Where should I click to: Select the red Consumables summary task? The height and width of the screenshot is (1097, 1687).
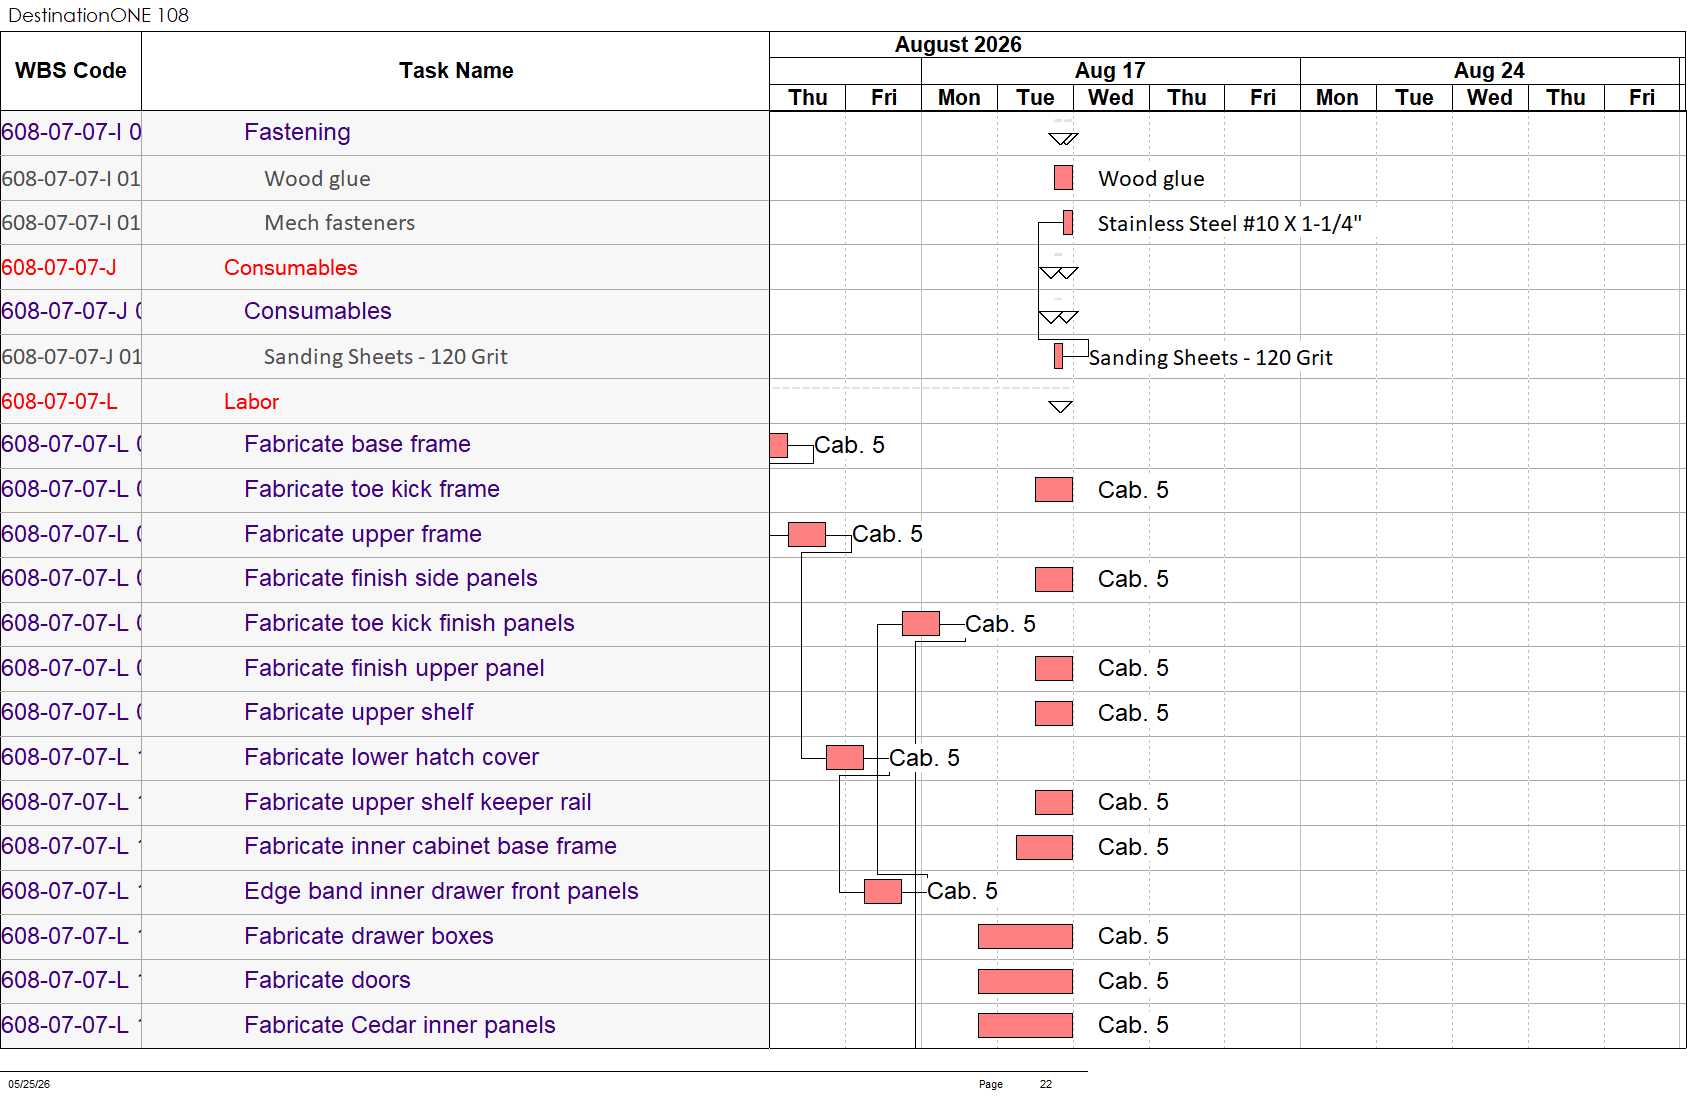pyautogui.click(x=290, y=267)
